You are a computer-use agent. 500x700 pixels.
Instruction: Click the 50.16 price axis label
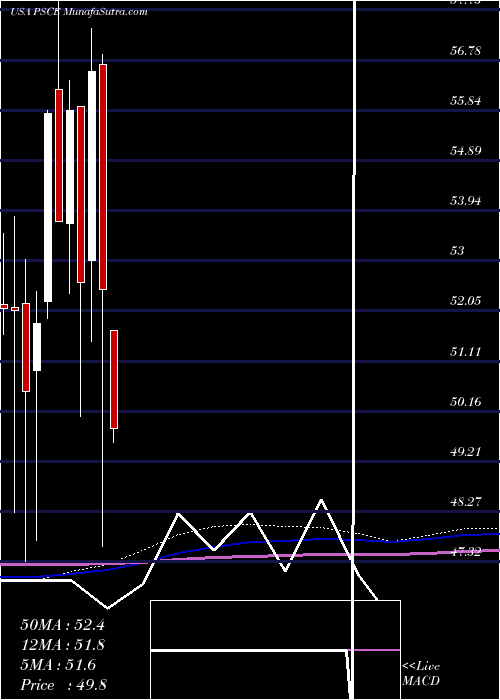466,402
